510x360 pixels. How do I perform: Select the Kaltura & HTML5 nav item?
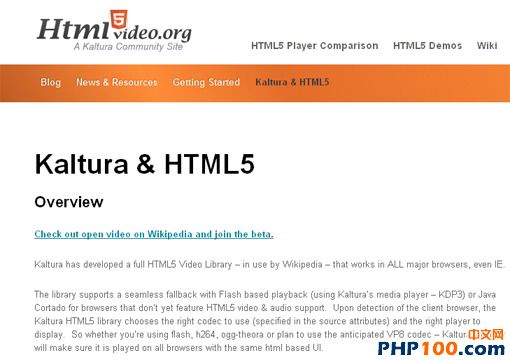click(x=292, y=82)
